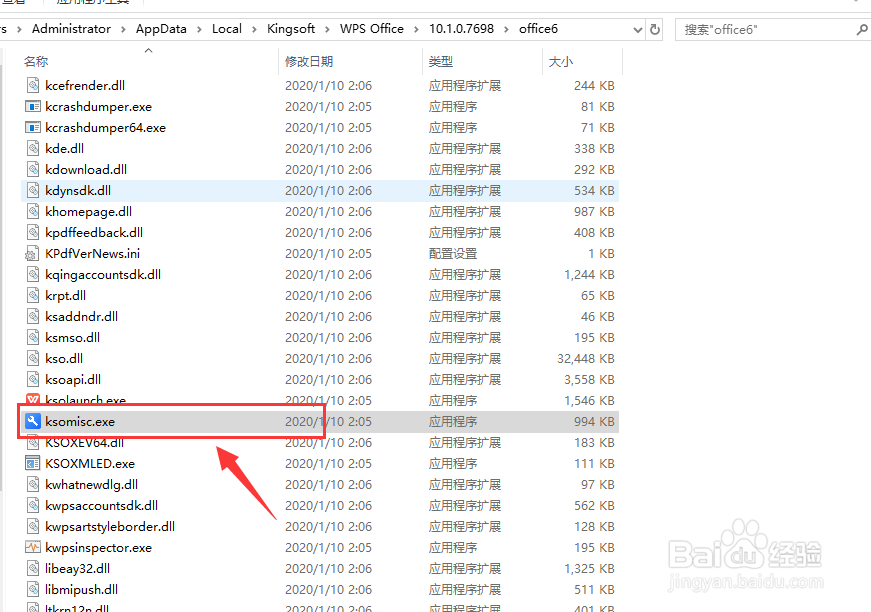Click the khomepage.dll file icon
This screenshot has height=612, width=871.
pos(33,212)
